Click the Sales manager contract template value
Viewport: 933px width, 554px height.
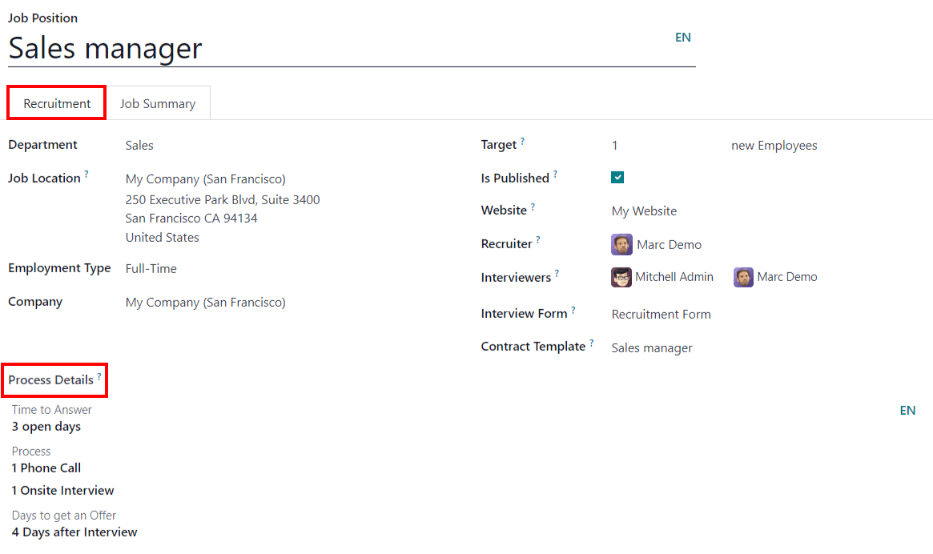click(x=651, y=348)
